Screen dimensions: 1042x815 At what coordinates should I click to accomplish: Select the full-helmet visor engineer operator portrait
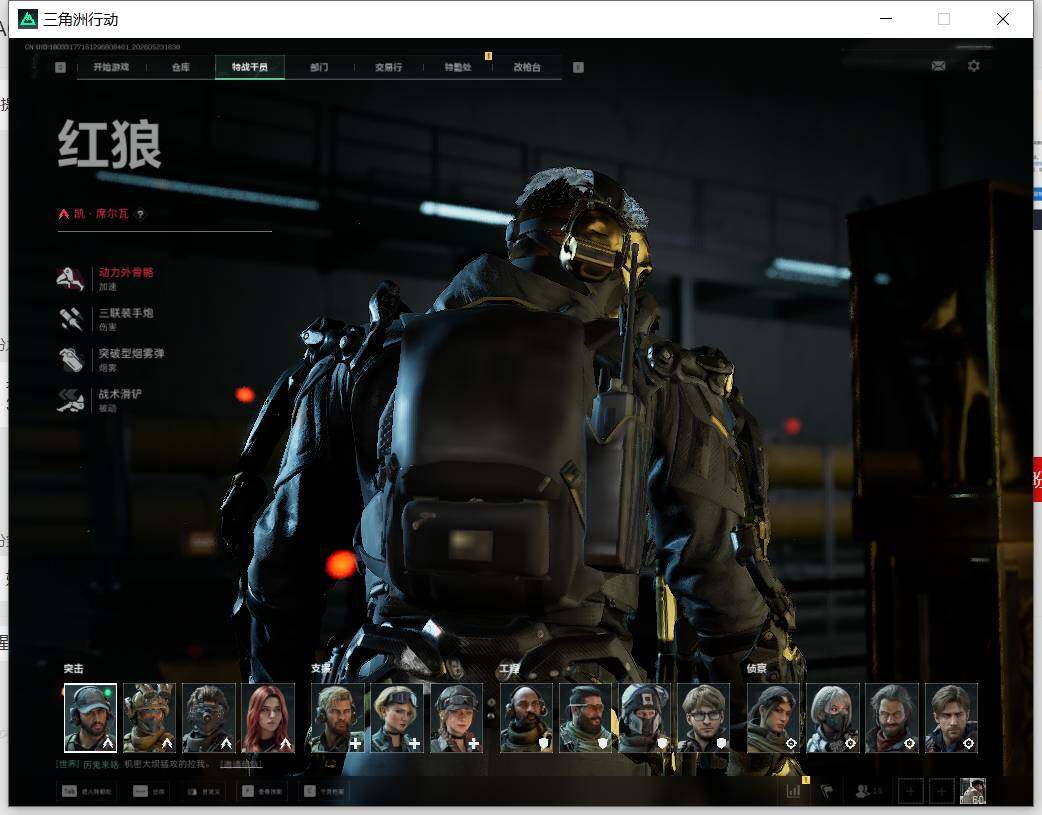(645, 718)
